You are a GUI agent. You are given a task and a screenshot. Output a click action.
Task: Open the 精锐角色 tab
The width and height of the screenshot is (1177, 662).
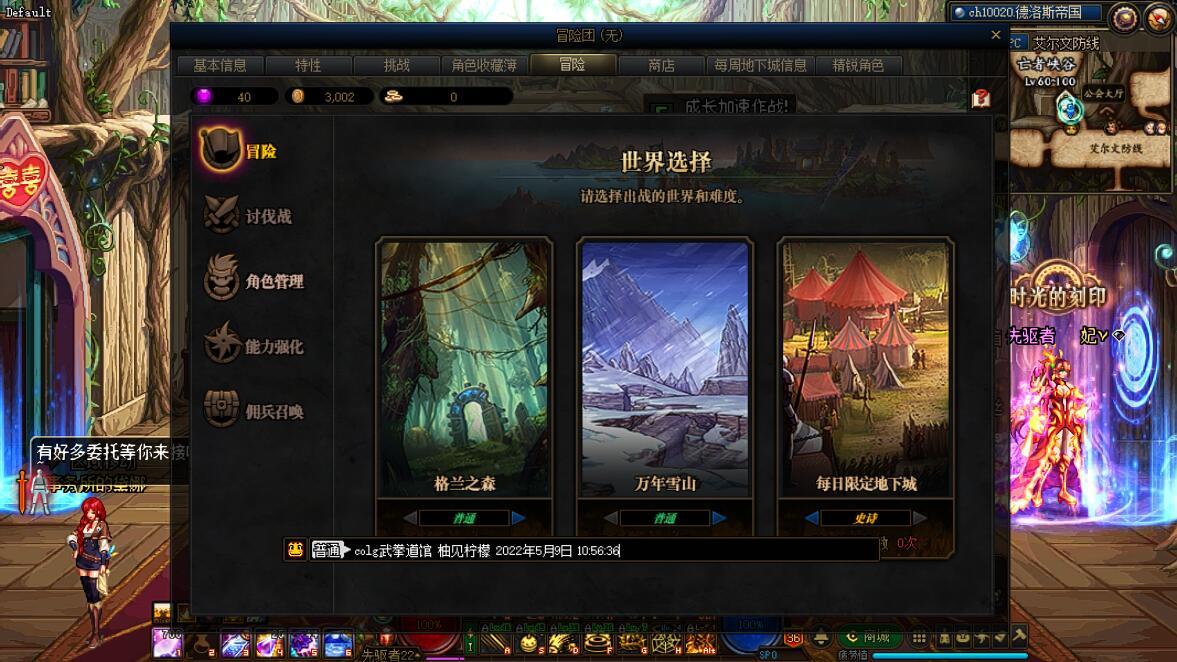click(x=858, y=65)
